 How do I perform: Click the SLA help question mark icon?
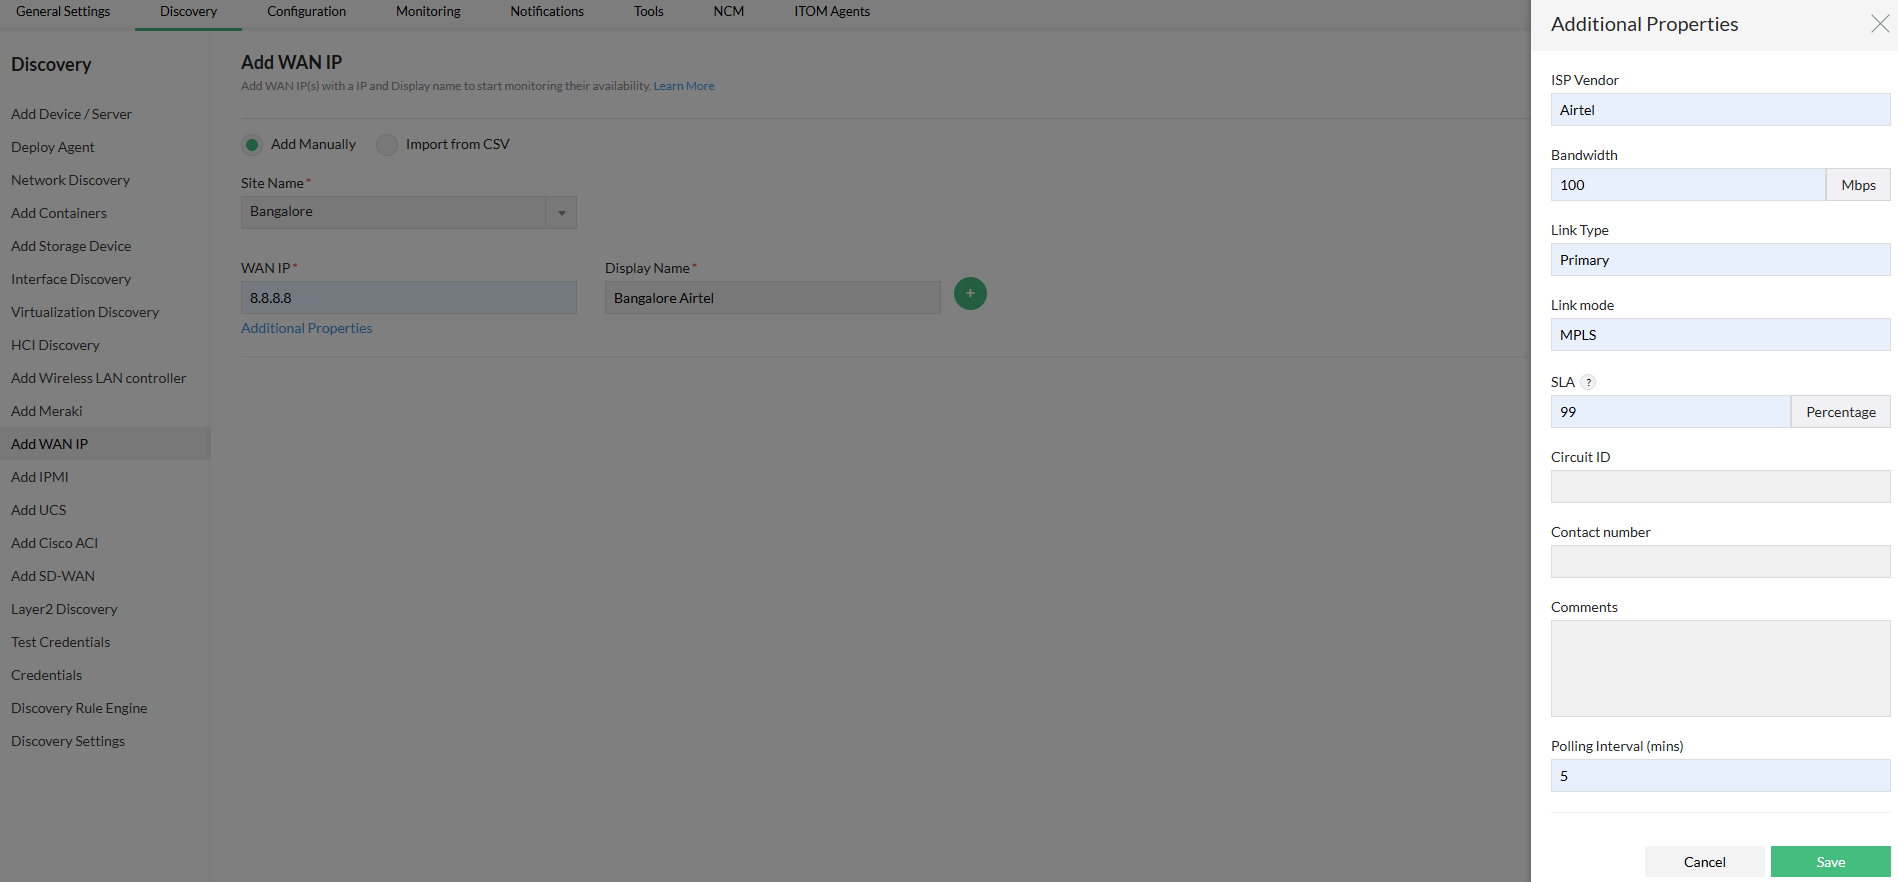(x=1588, y=382)
